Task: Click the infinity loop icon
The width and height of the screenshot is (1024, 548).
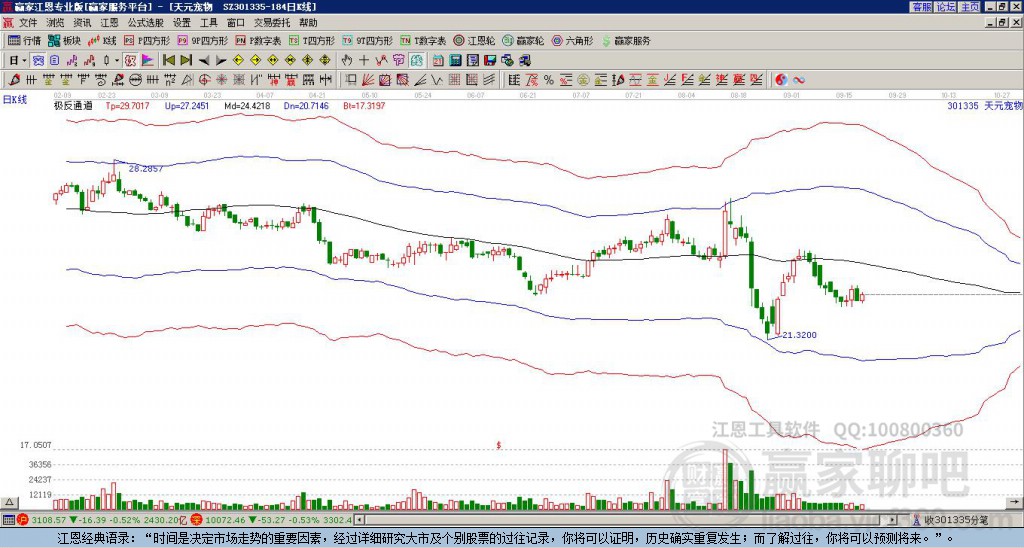Action: pyautogui.click(x=799, y=80)
